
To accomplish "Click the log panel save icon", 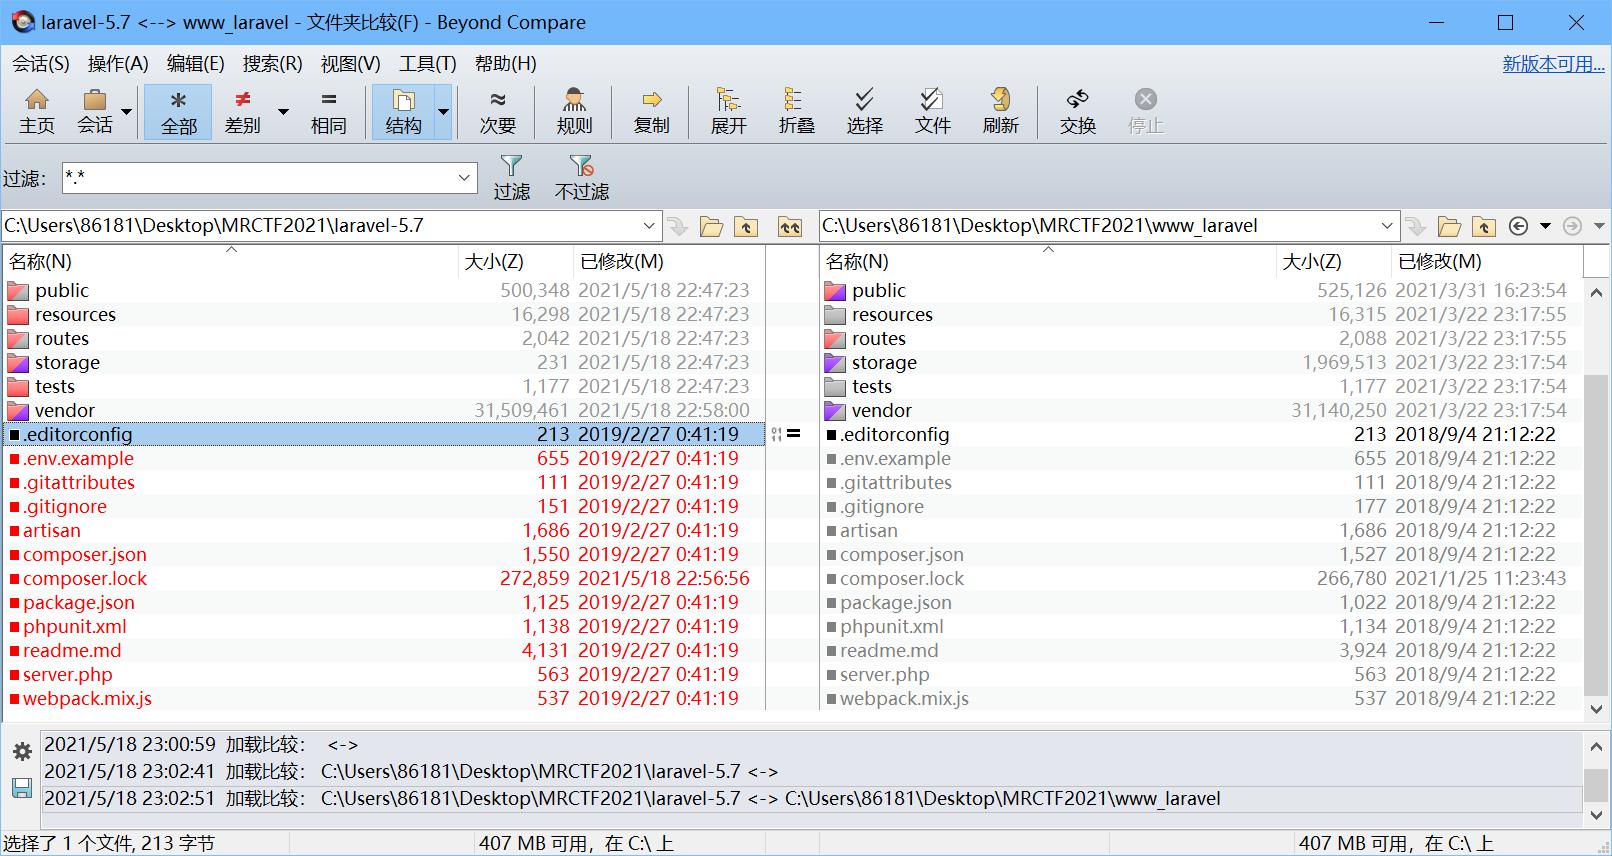I will click(21, 788).
